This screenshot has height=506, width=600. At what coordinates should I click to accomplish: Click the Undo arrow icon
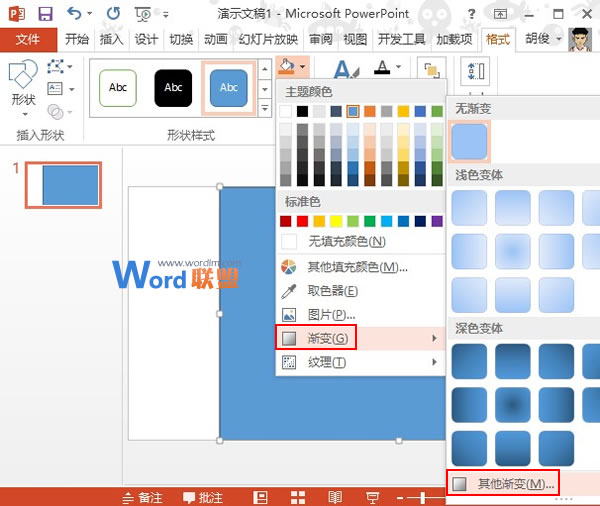coord(74,14)
